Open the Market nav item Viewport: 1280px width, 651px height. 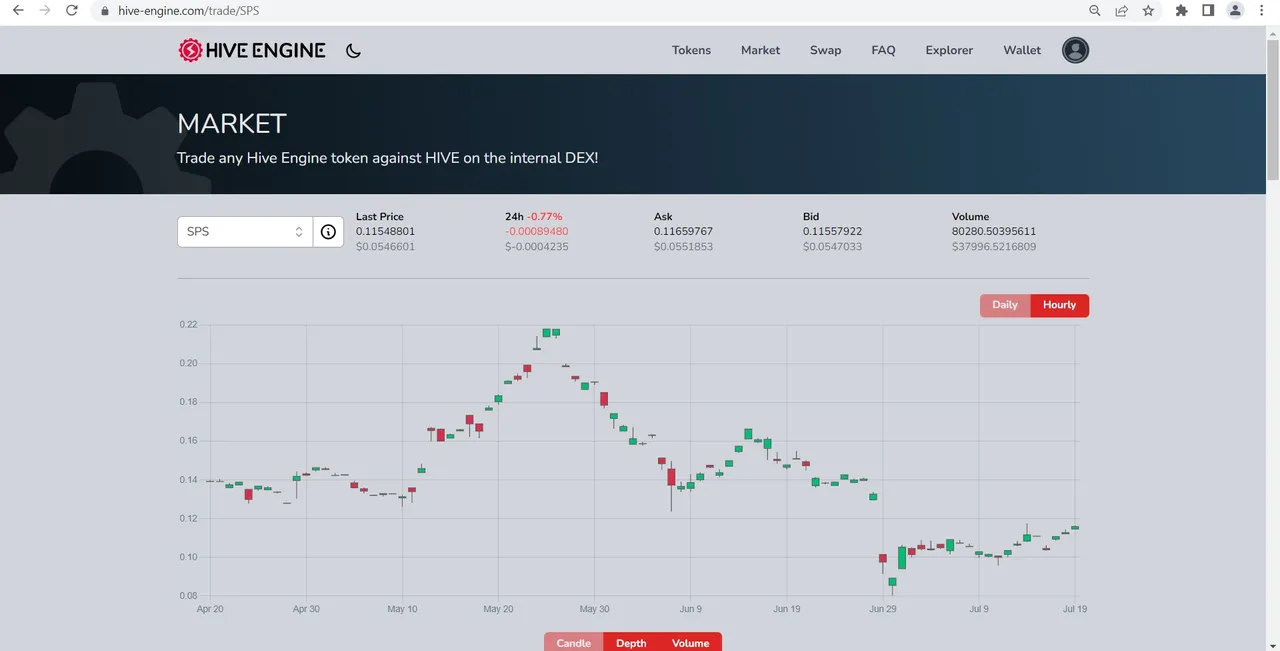[x=760, y=50]
